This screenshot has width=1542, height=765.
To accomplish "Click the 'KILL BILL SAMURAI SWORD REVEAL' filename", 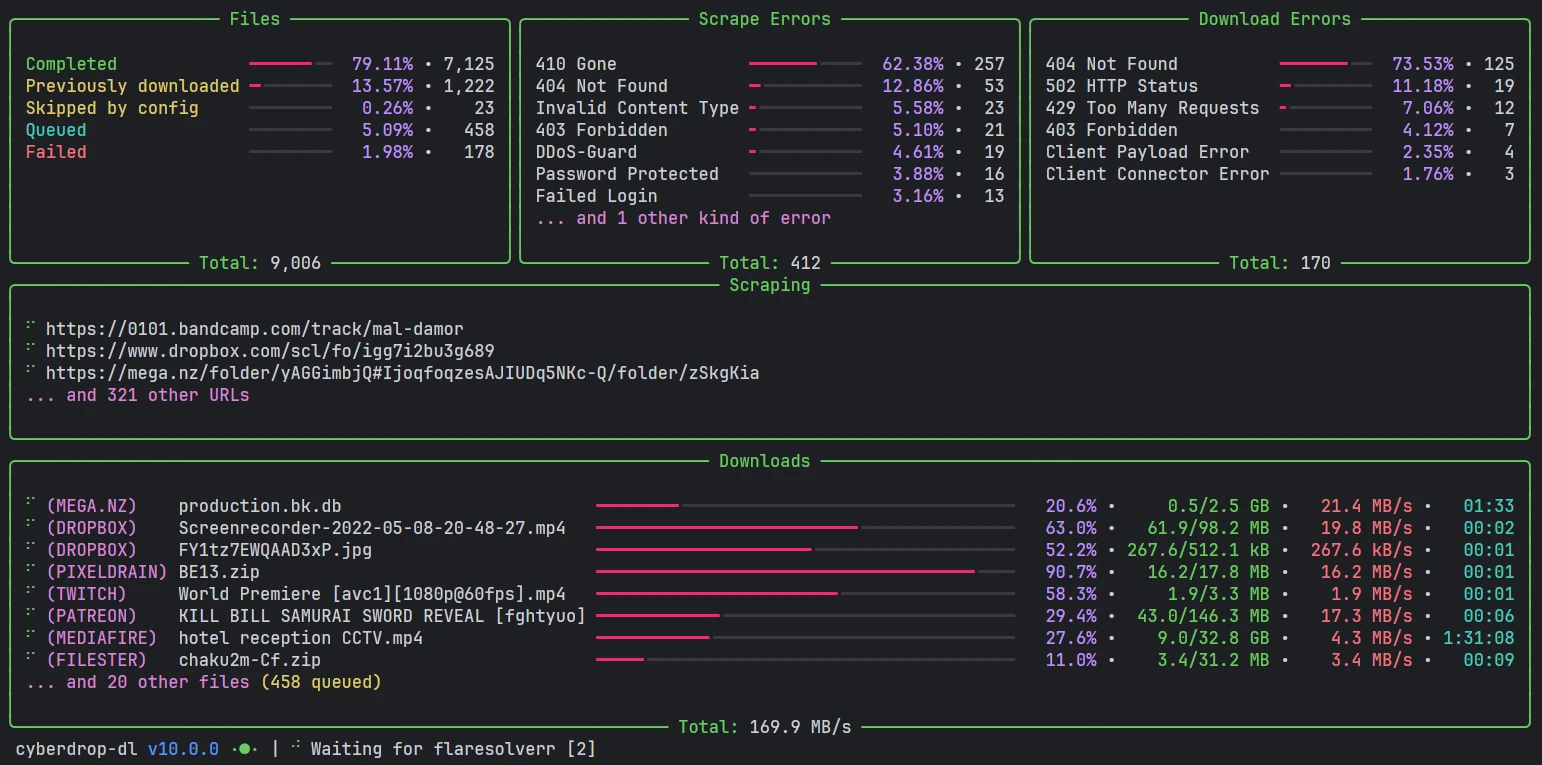I will pos(382,616).
